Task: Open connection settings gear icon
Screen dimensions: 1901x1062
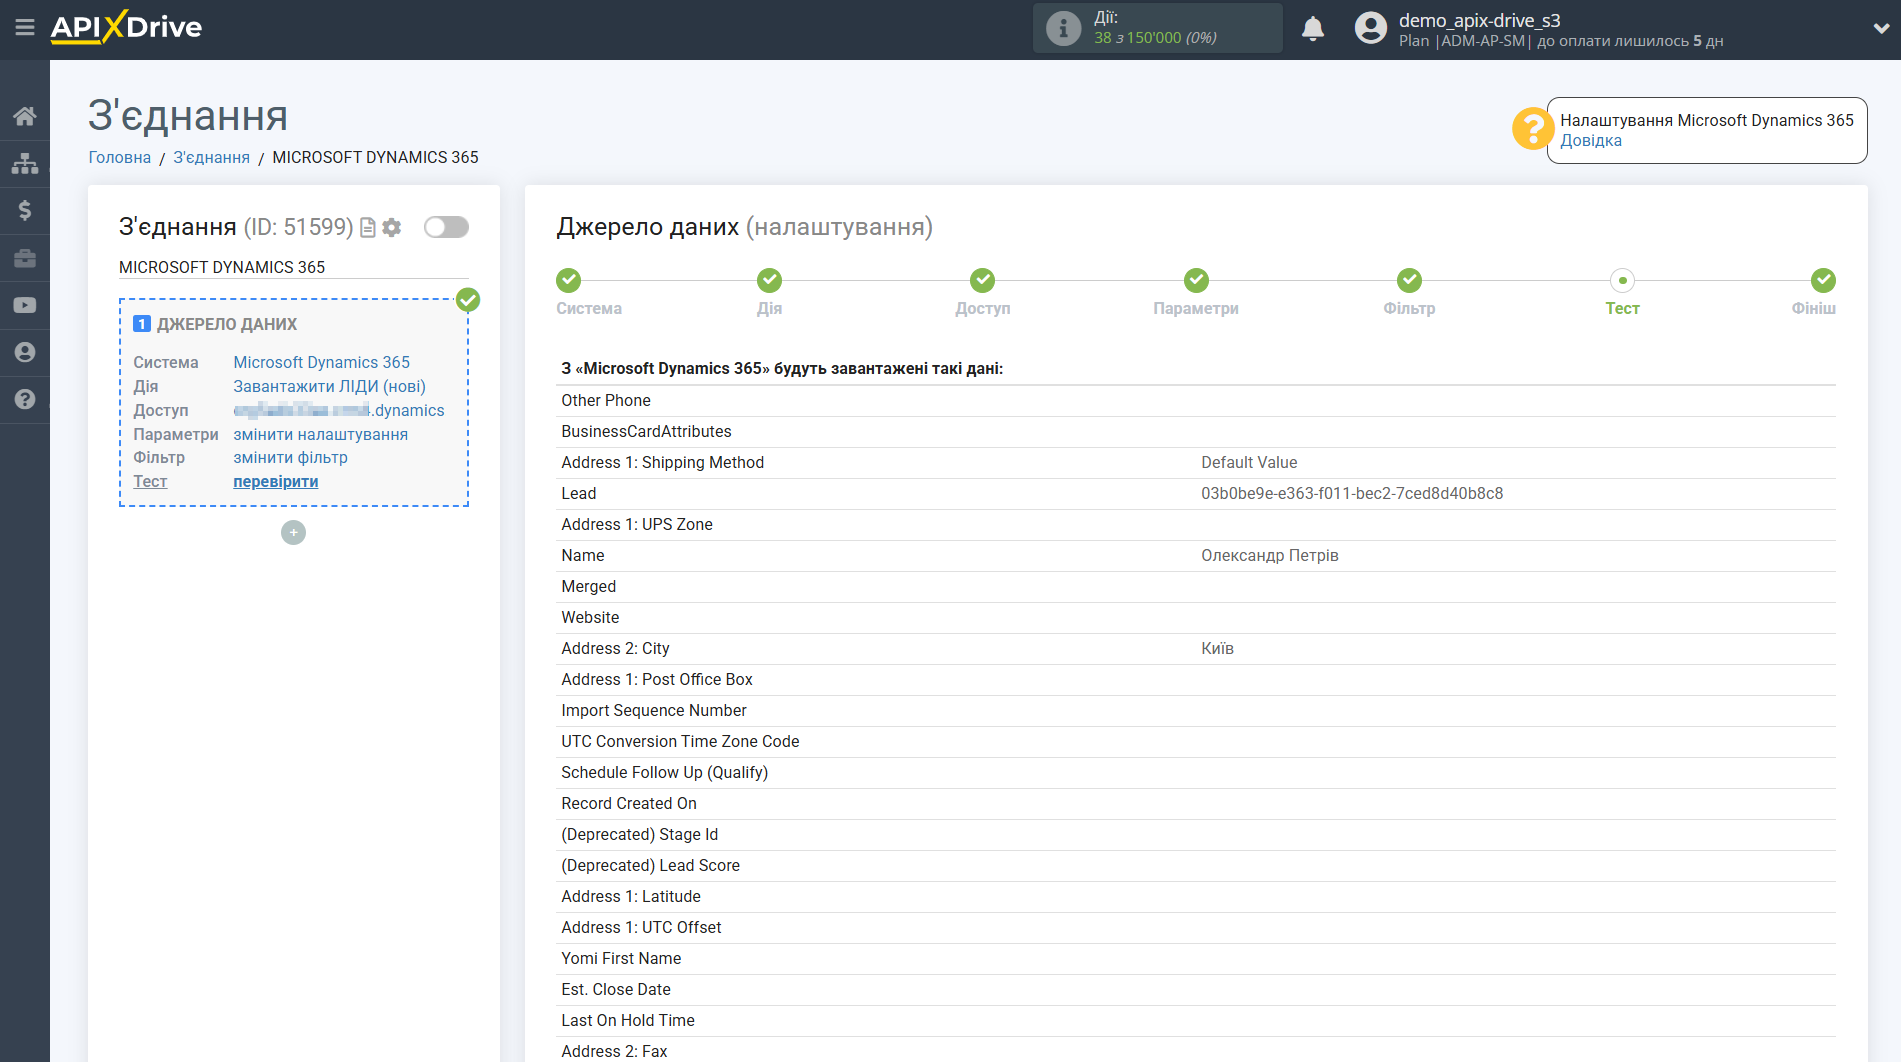Action: (x=392, y=228)
